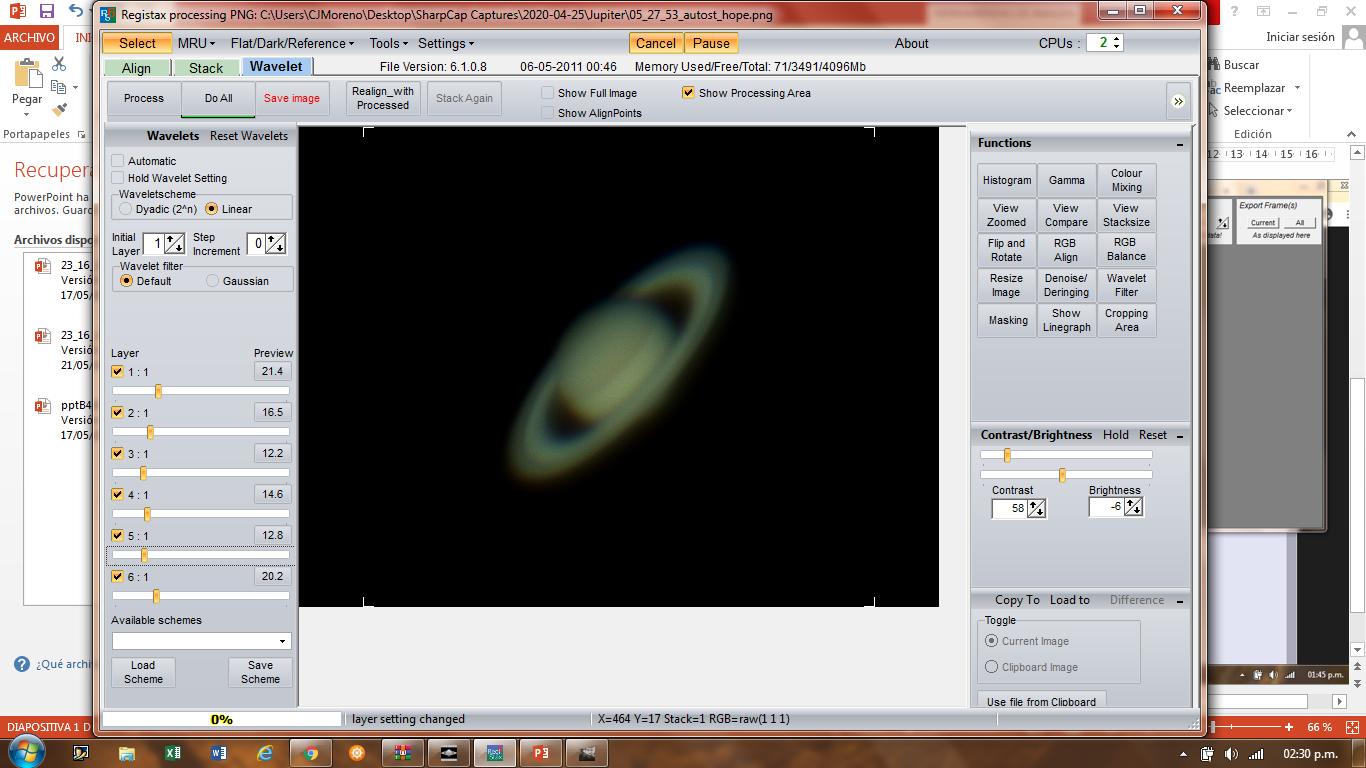Open File Explorer from the taskbar

coord(127,753)
